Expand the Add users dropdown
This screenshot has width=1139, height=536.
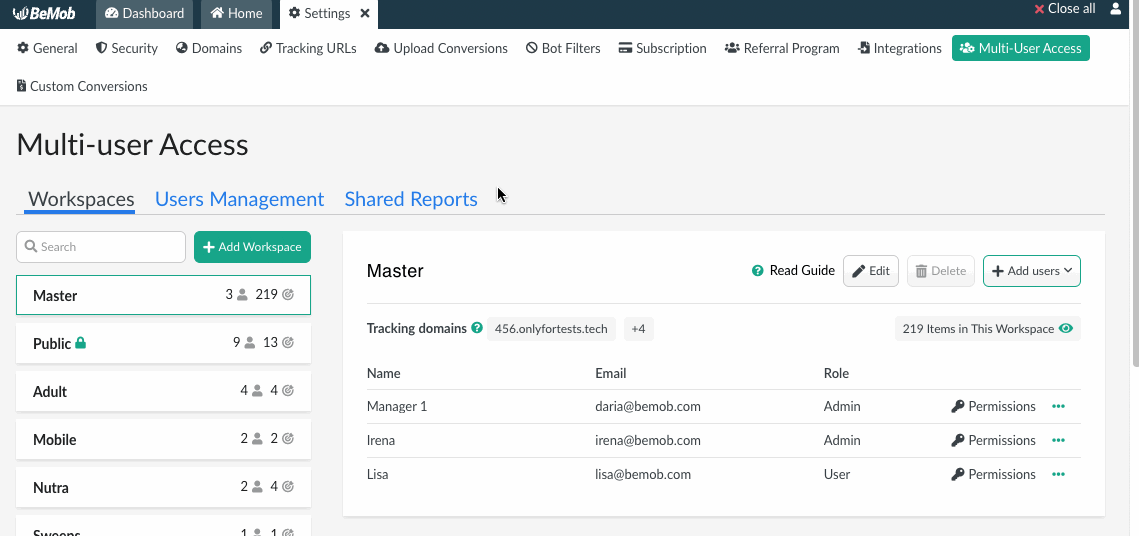click(1031, 271)
